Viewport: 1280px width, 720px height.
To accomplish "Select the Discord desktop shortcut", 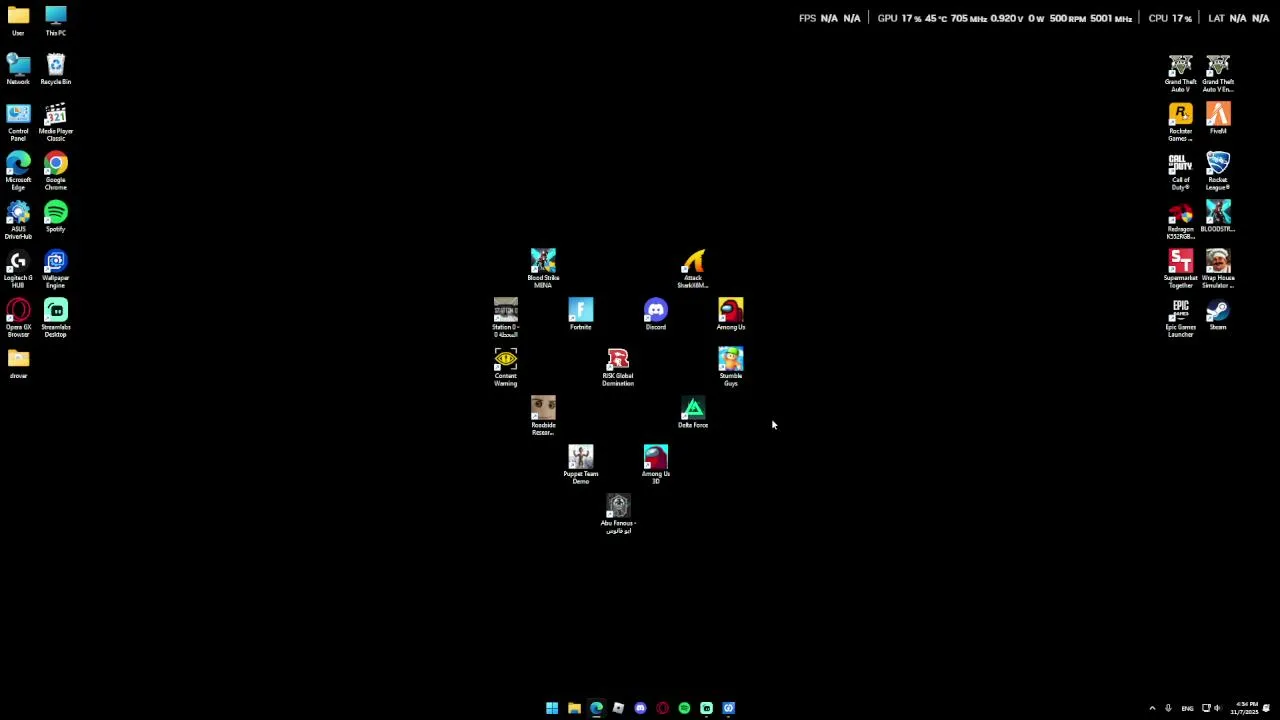I will [656, 315].
